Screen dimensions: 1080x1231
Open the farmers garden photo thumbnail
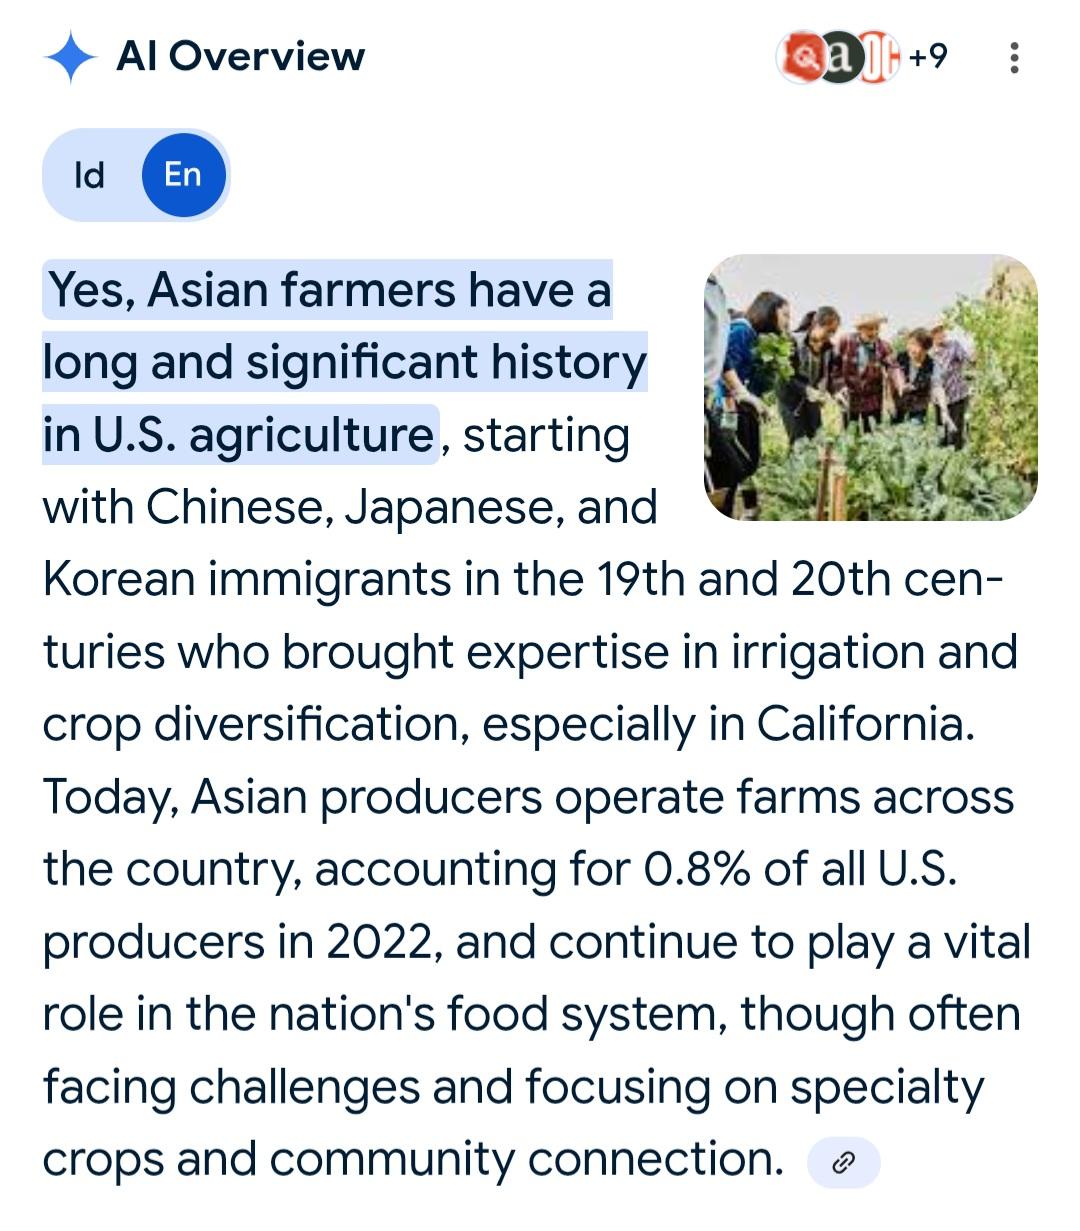870,387
